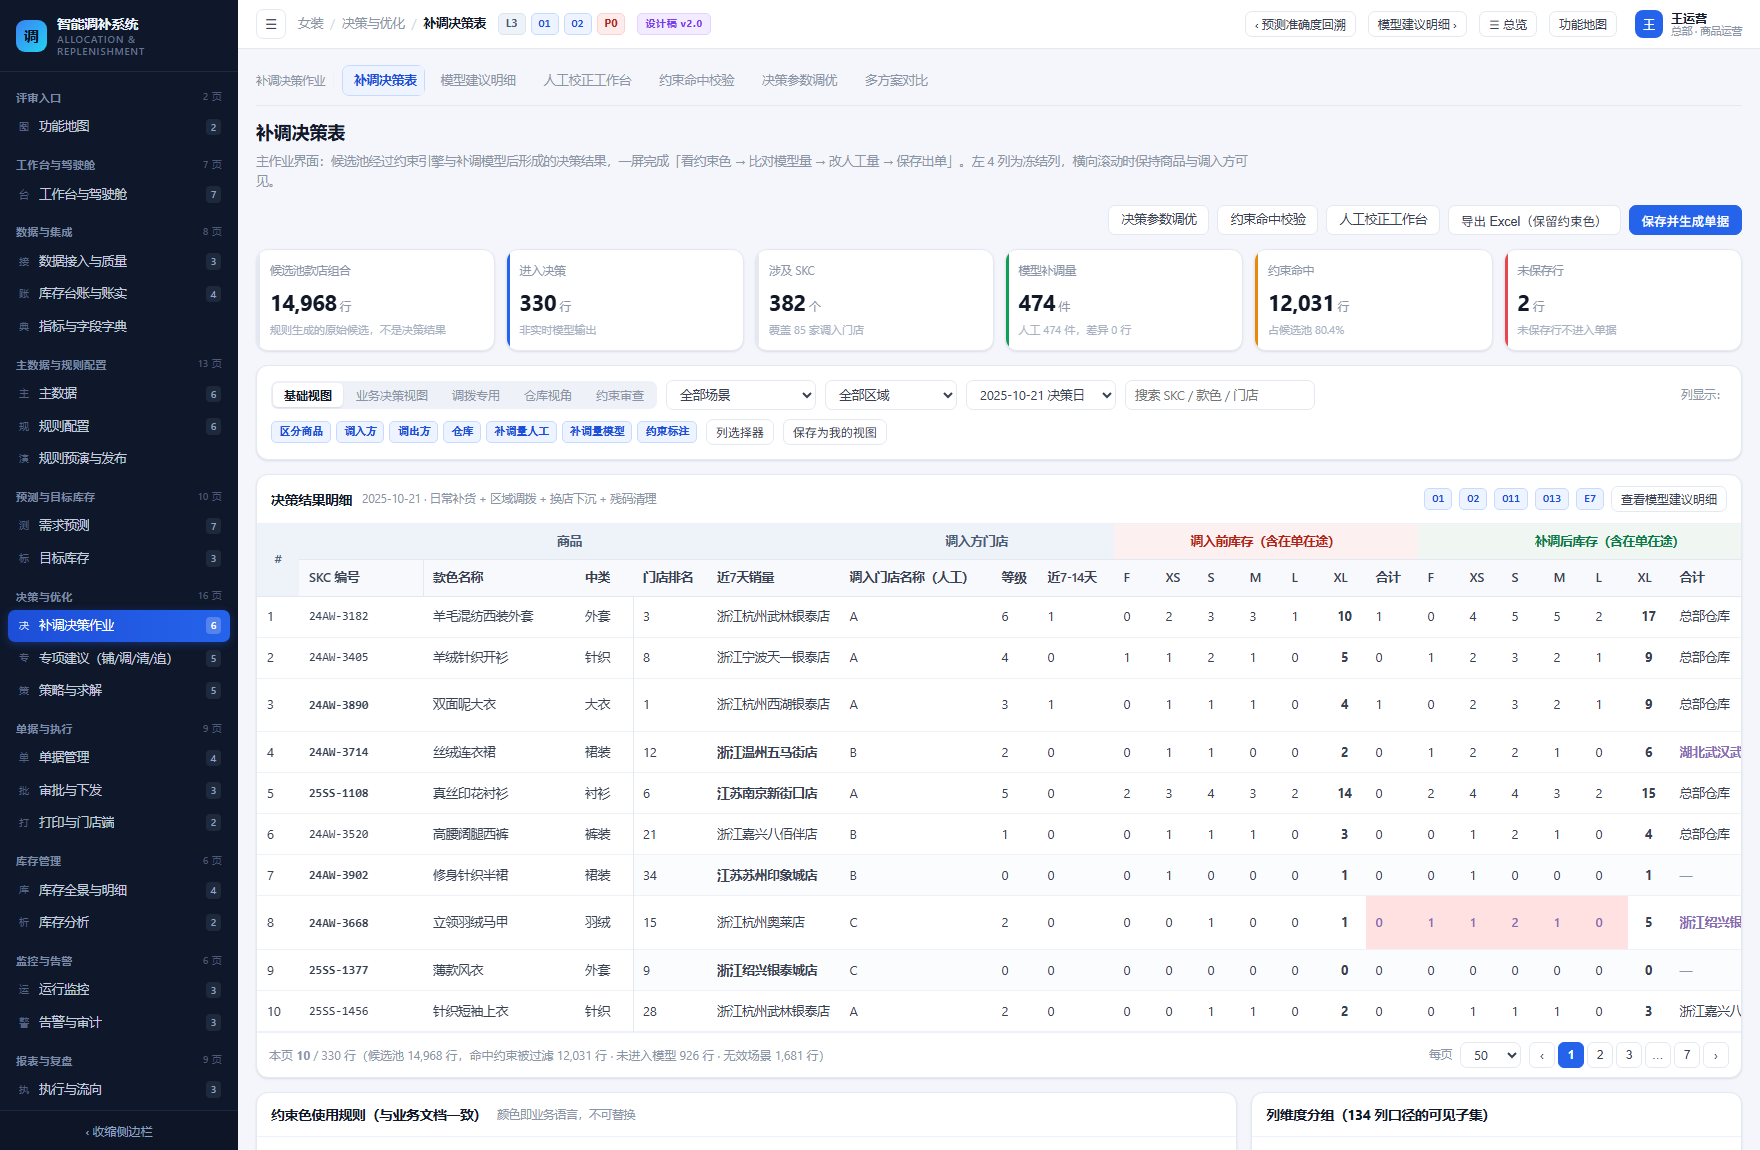Click the user avatar icon 王
Image resolution: width=1760 pixels, height=1150 pixels.
click(x=1648, y=24)
